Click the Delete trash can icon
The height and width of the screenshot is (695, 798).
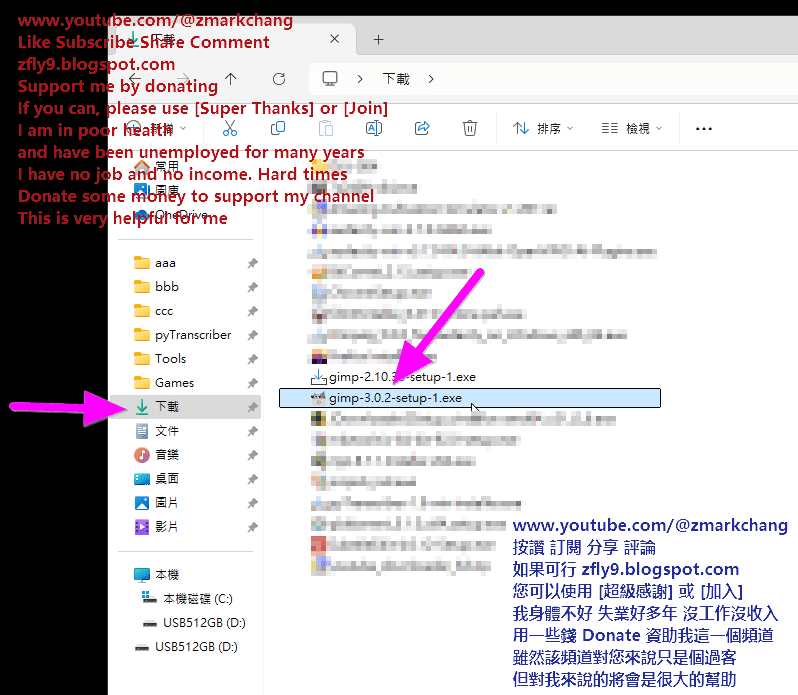[x=470, y=128]
